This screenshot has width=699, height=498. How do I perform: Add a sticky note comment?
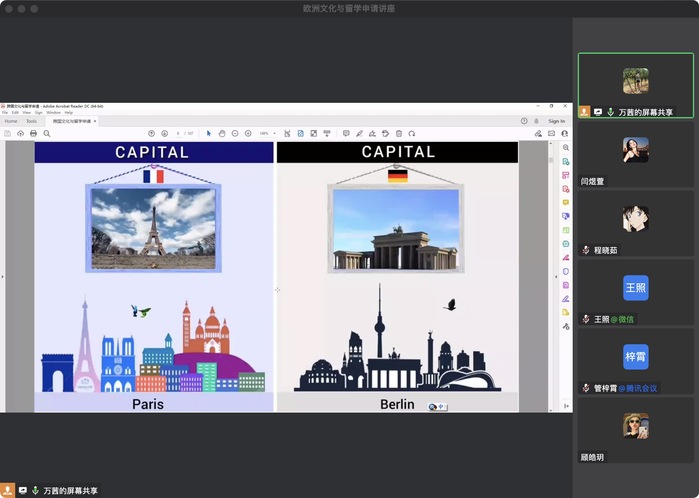346,133
